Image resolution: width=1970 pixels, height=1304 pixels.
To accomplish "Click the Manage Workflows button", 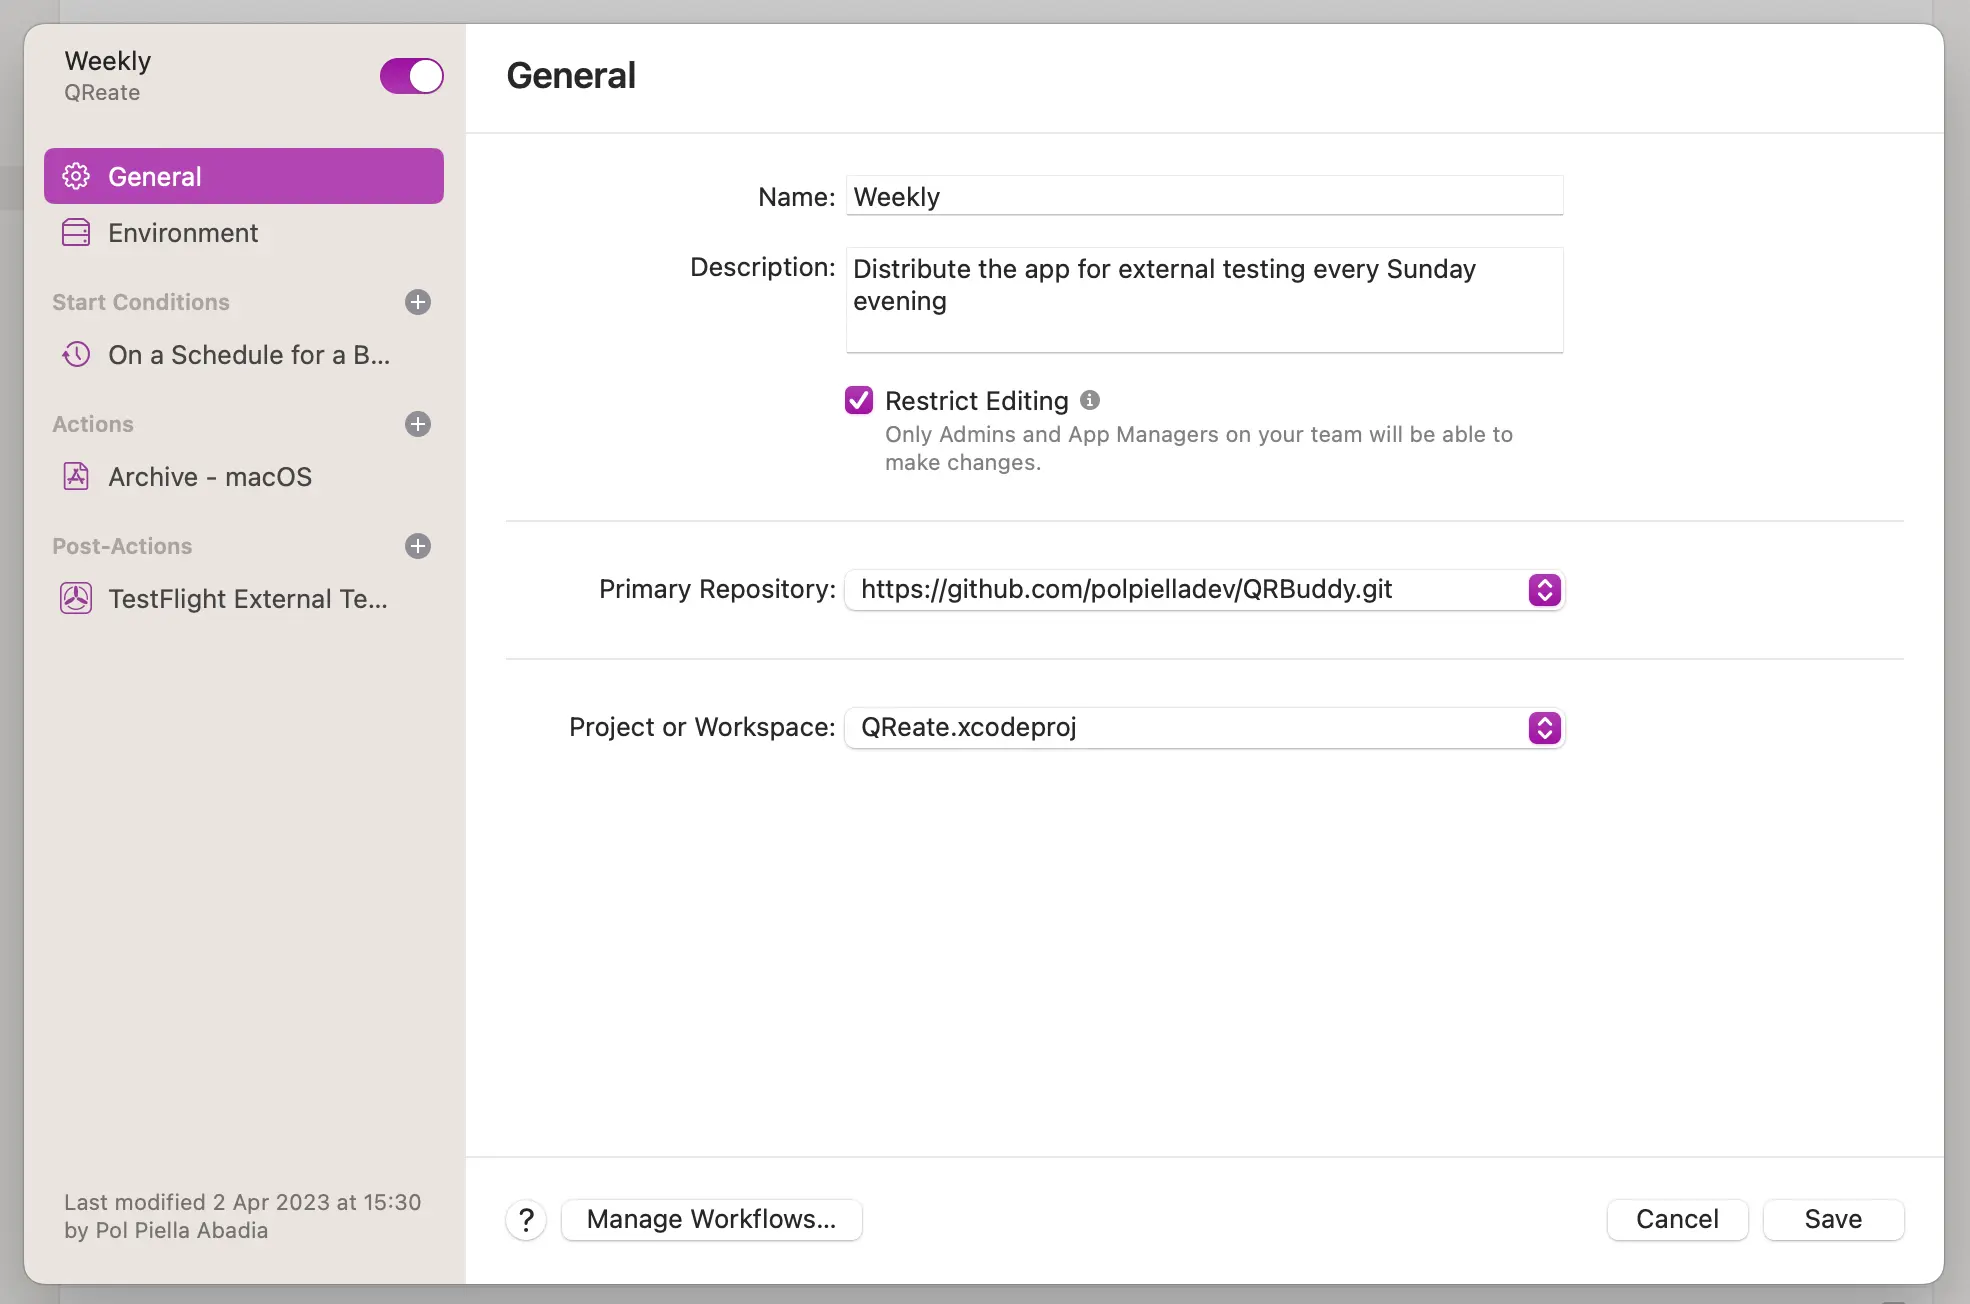I will pyautogui.click(x=711, y=1217).
